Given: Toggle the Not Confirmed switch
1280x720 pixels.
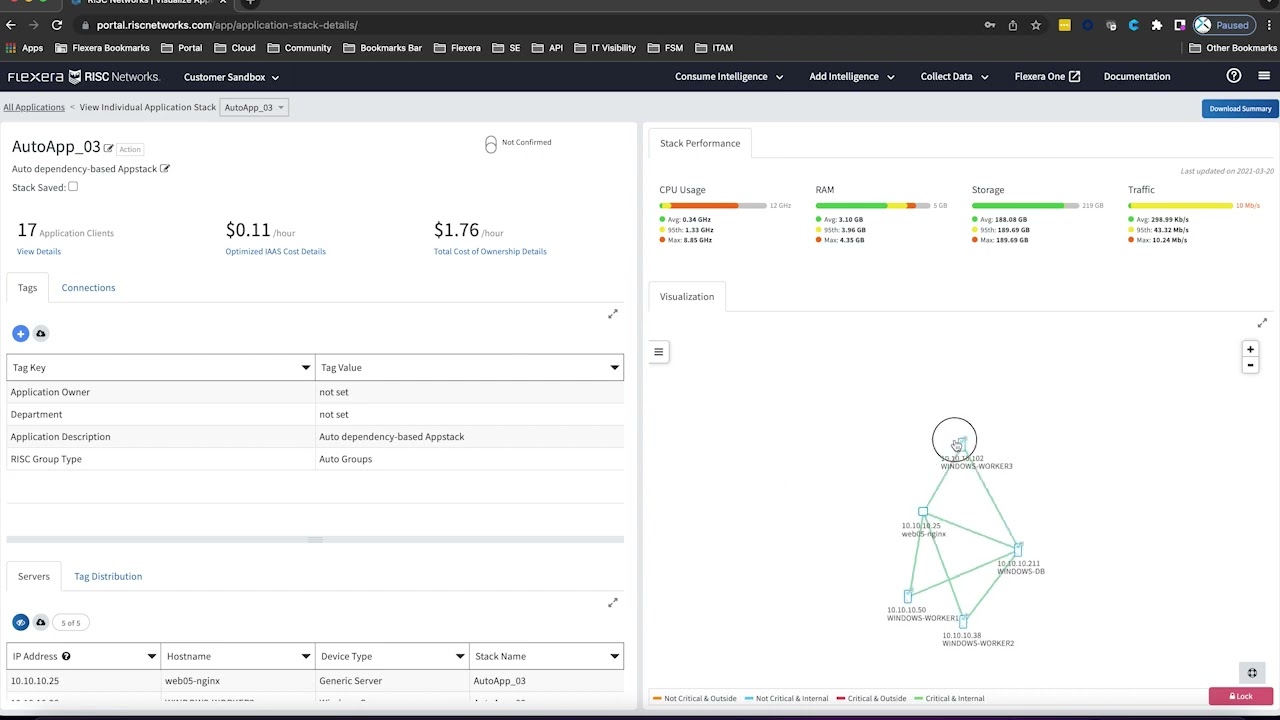Looking at the screenshot, I should coord(491,145).
